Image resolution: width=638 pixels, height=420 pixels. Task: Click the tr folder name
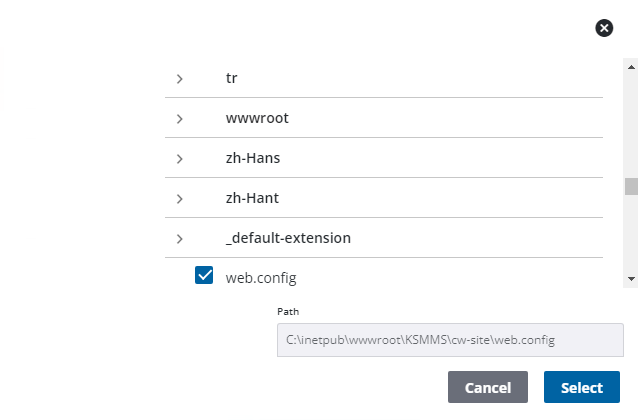click(232, 78)
